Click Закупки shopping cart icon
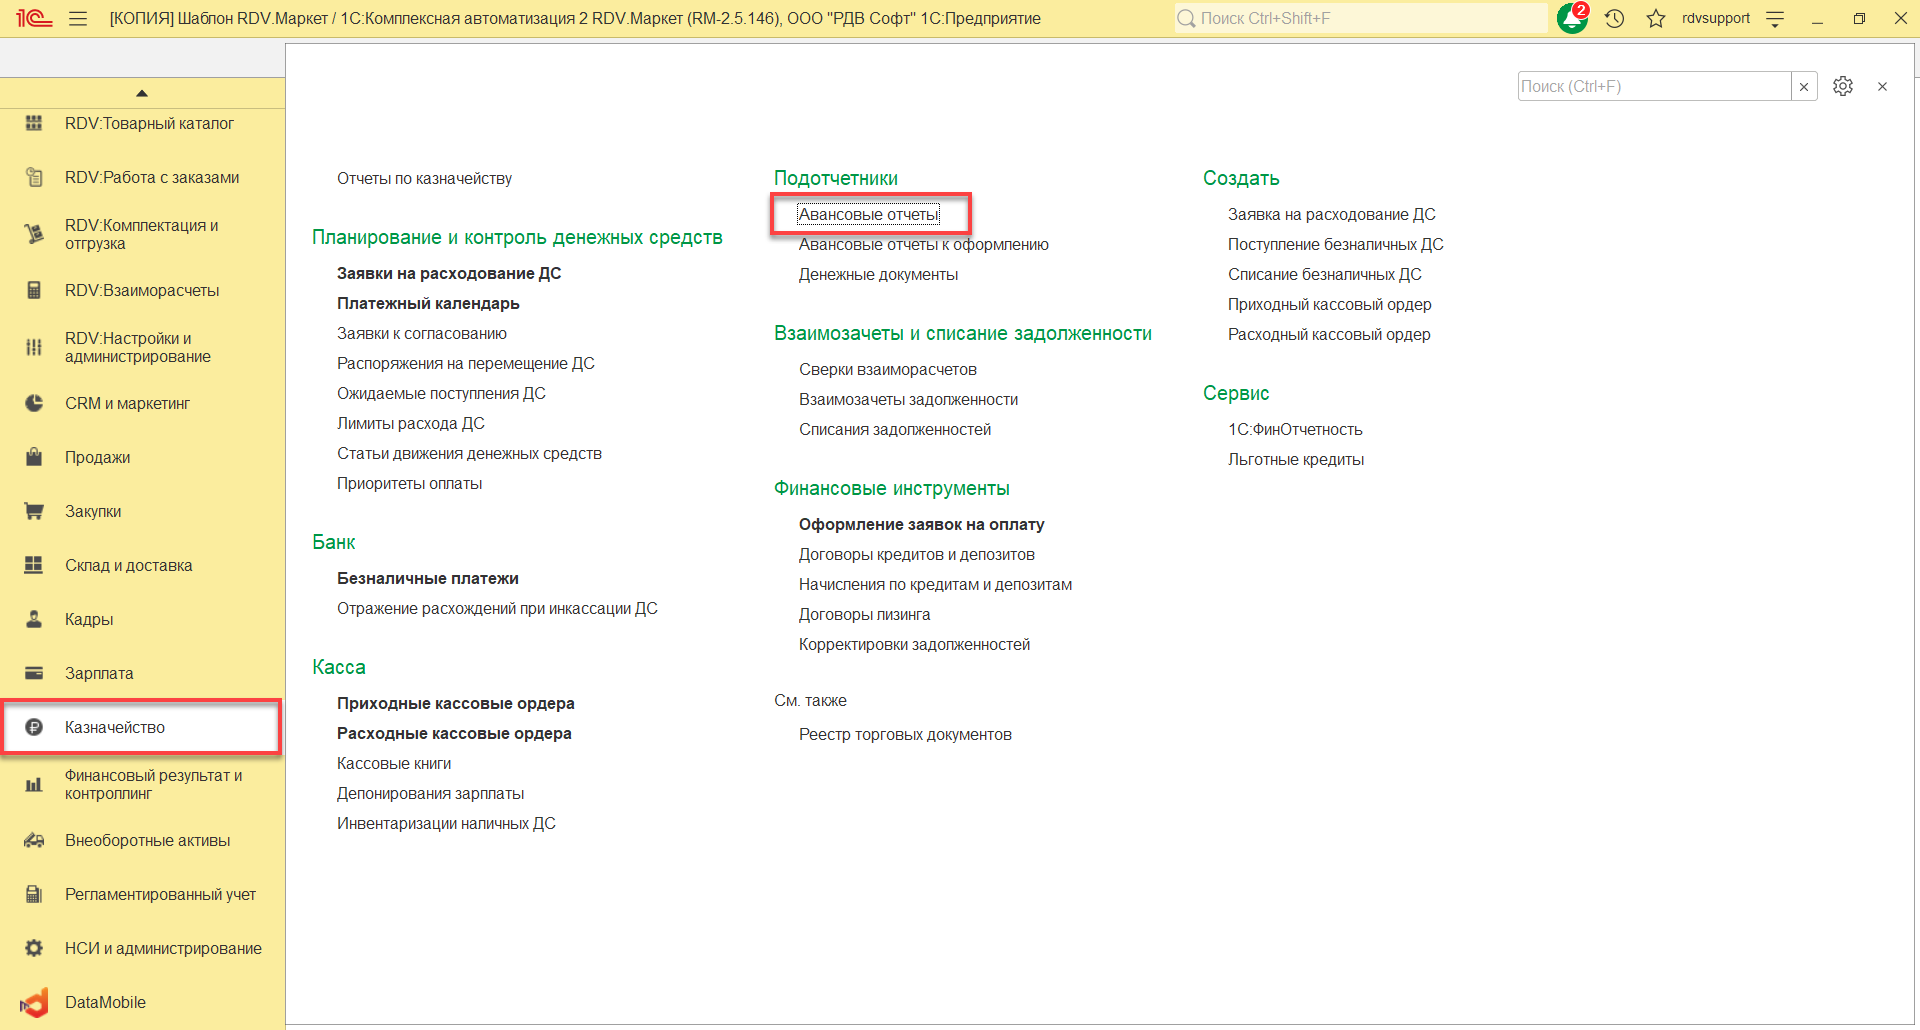The width and height of the screenshot is (1920, 1030). tap(34, 511)
